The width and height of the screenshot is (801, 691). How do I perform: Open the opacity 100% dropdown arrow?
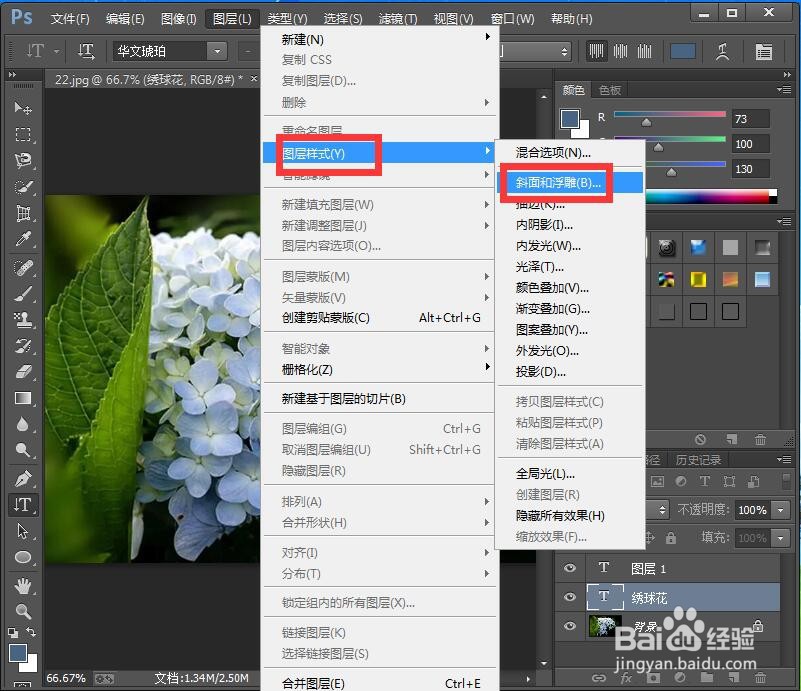tap(781, 510)
